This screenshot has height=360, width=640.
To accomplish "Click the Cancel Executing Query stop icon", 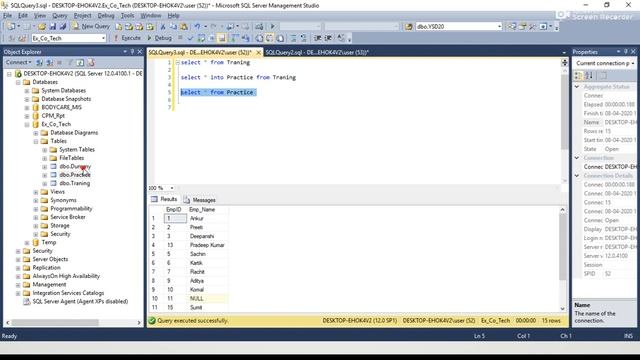I will pyautogui.click(x=180, y=38).
